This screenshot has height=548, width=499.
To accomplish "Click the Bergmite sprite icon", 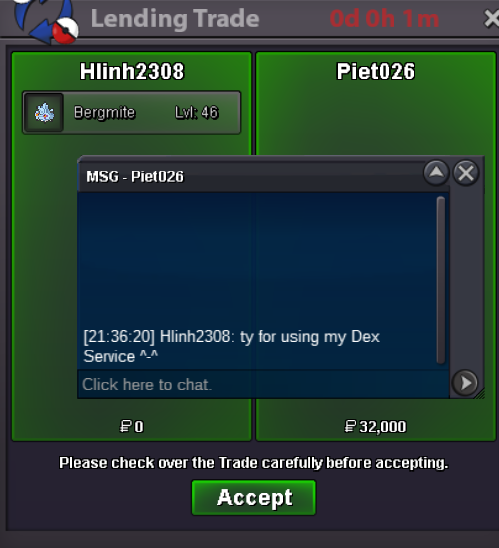I will click(x=44, y=113).
